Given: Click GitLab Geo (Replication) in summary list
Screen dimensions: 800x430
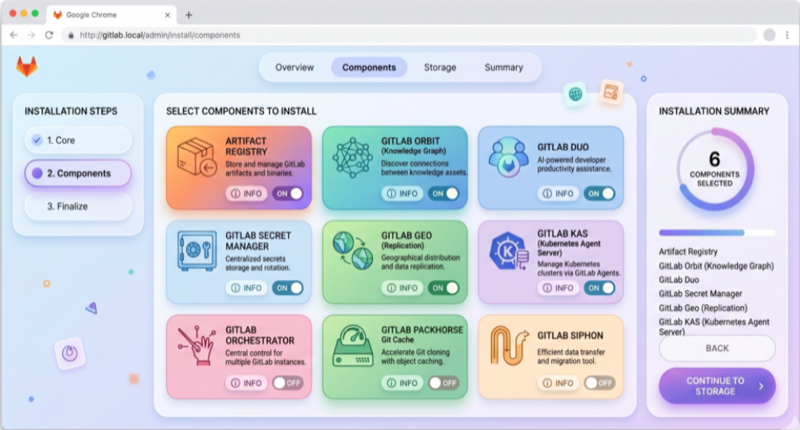Looking at the screenshot, I should [703, 308].
